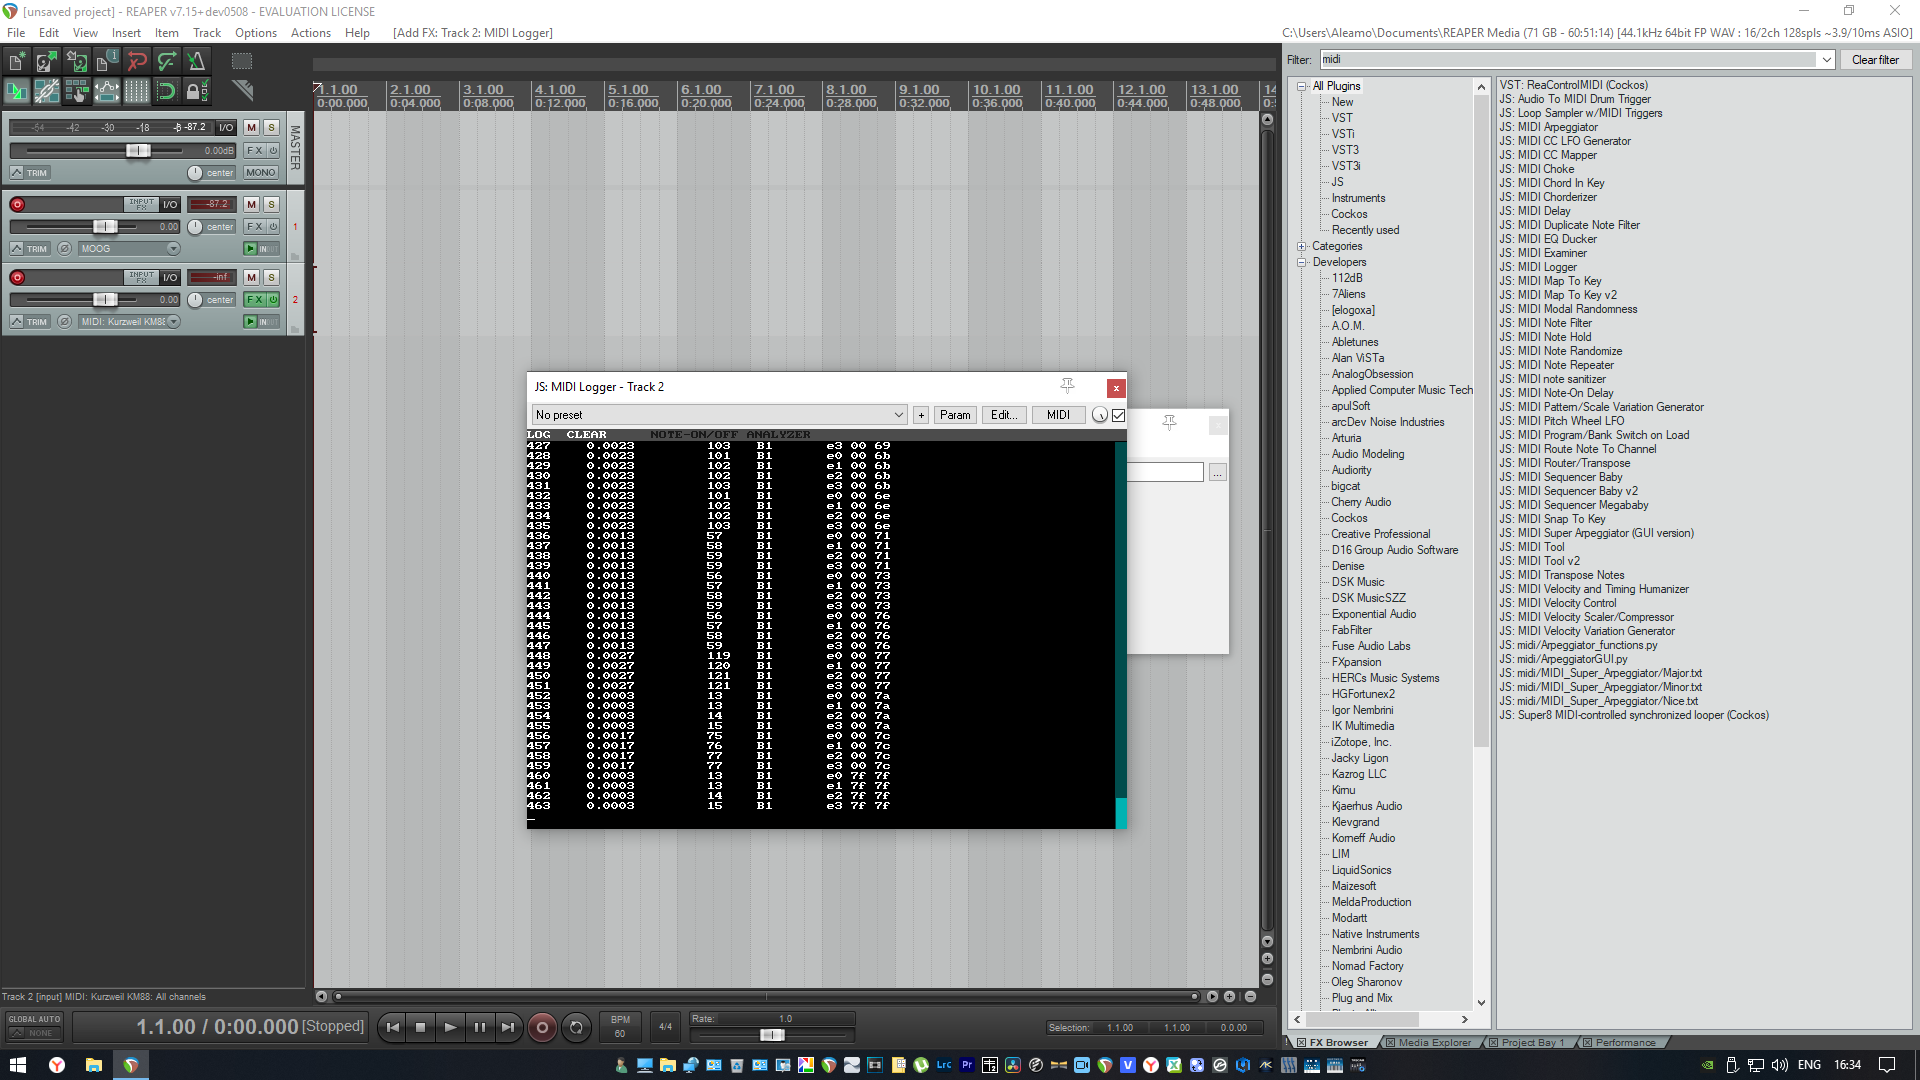Switch to Media Explorer tab
The height and width of the screenshot is (1080, 1920).
(x=1434, y=1042)
